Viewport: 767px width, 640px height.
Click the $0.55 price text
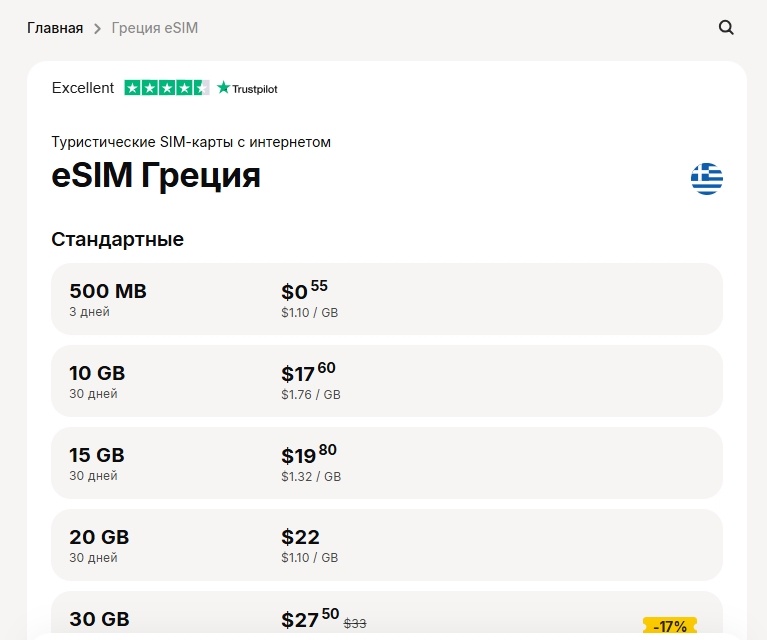(x=304, y=290)
